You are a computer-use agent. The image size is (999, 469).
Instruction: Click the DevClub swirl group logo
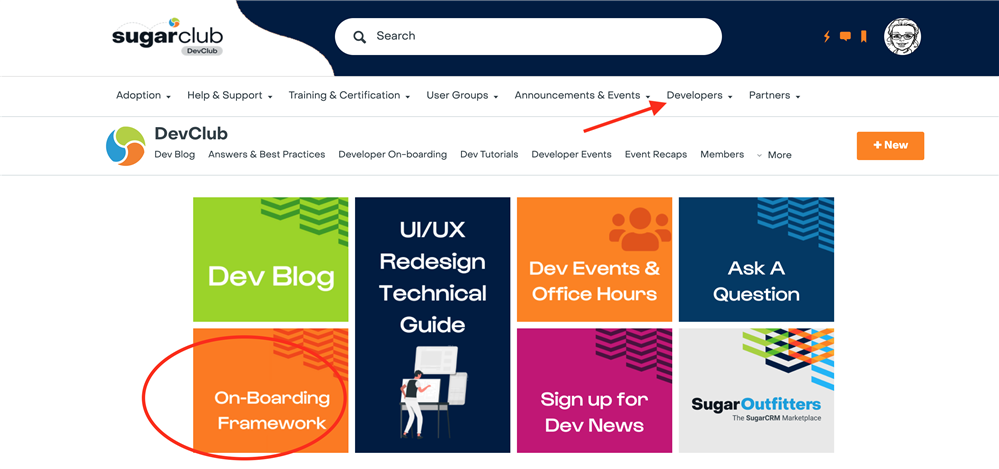126,146
